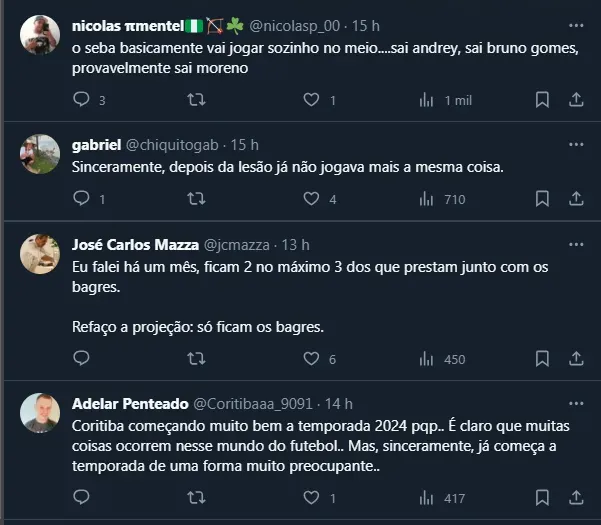Open more options on Adelar Penteado's tweet
601x525 pixels.
click(x=576, y=403)
